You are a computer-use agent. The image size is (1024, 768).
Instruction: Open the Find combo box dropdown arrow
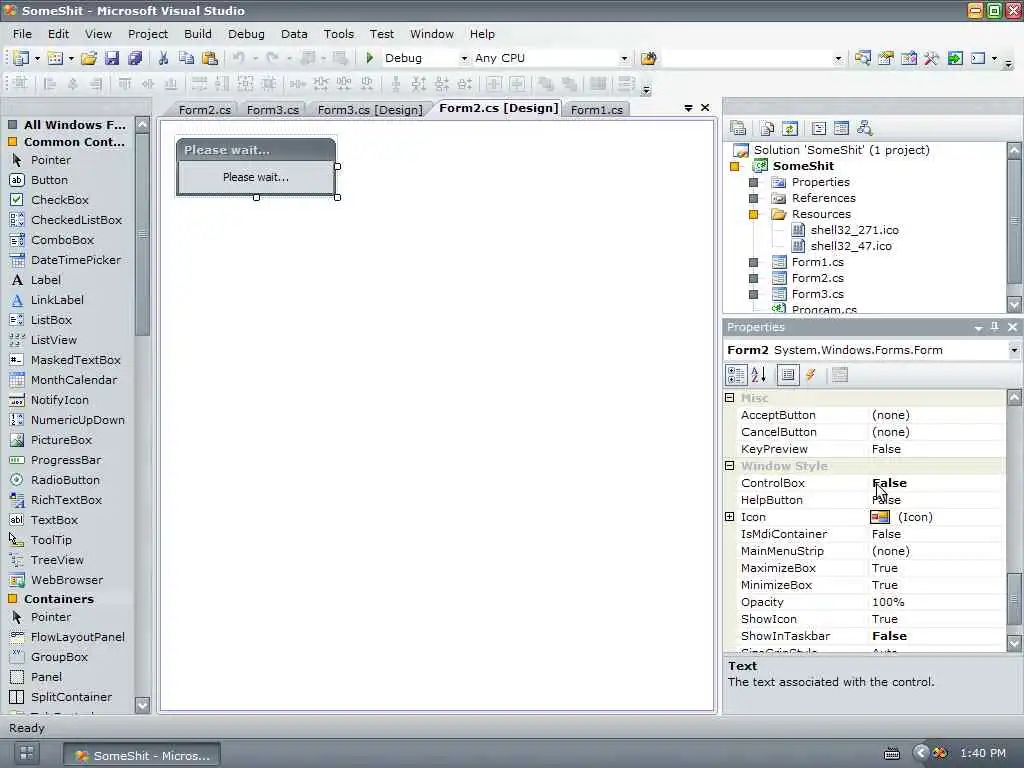point(839,58)
